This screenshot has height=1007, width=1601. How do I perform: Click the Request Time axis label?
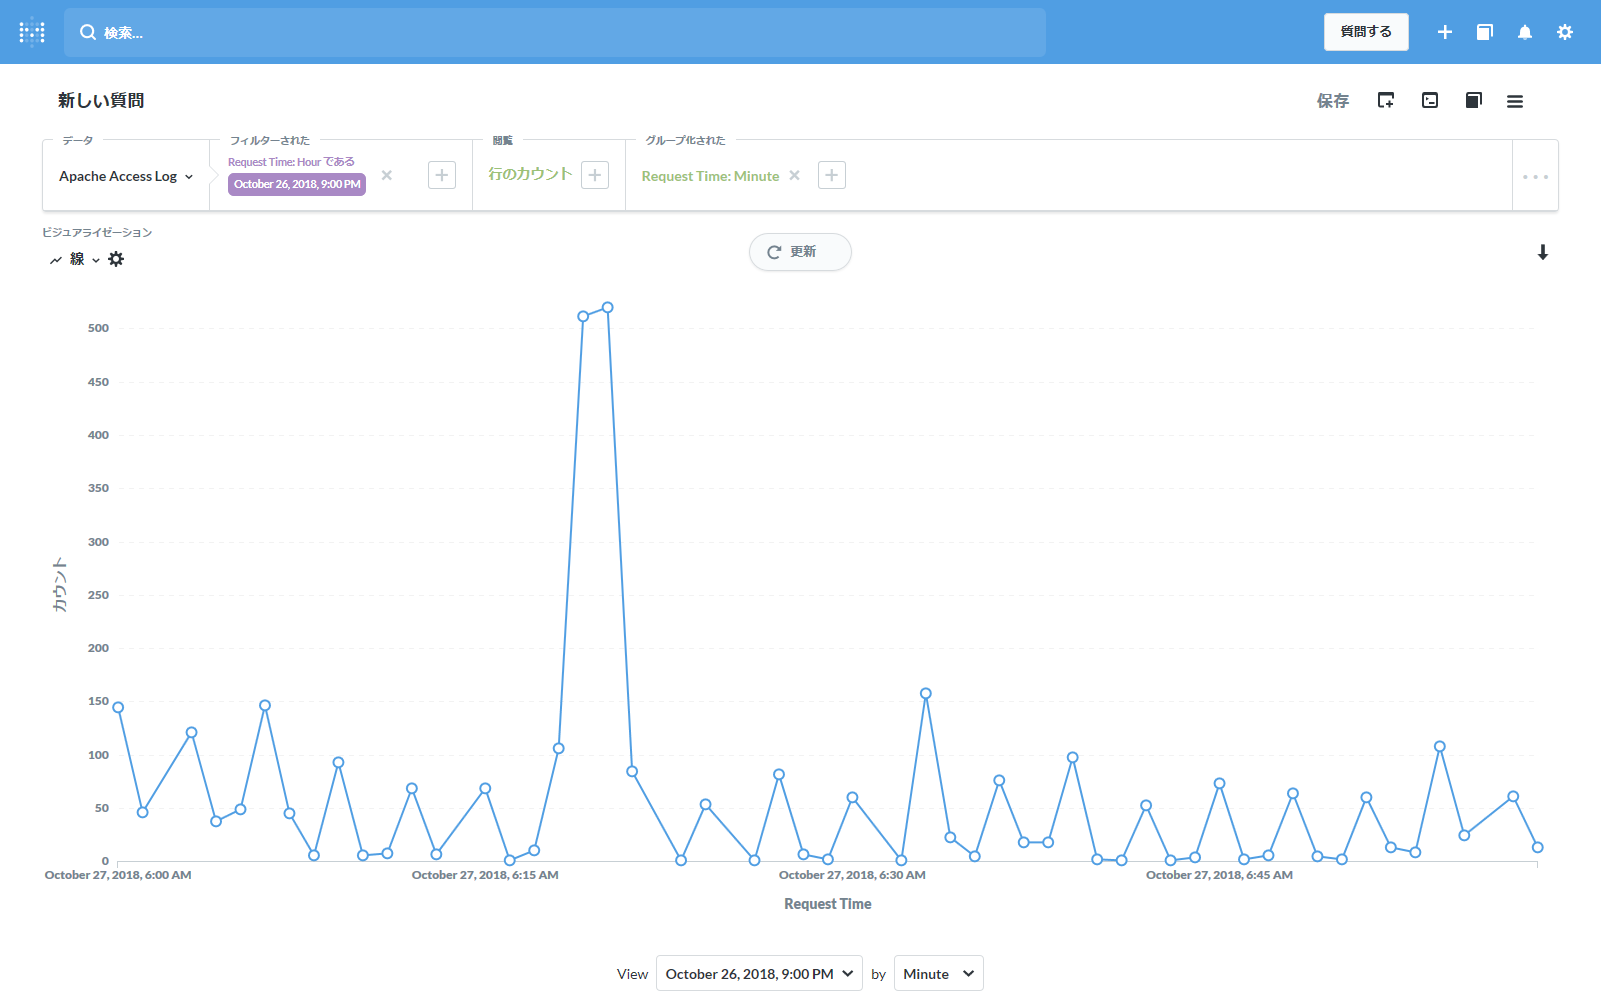tap(828, 904)
